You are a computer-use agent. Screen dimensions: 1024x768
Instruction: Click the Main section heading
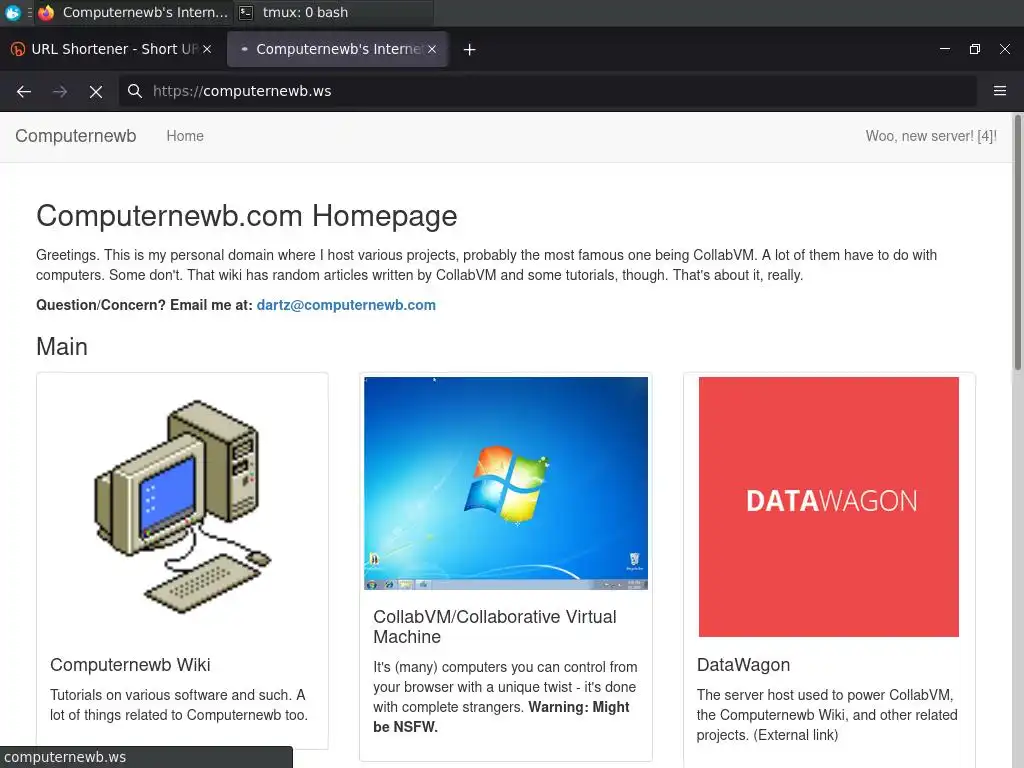tap(61, 347)
